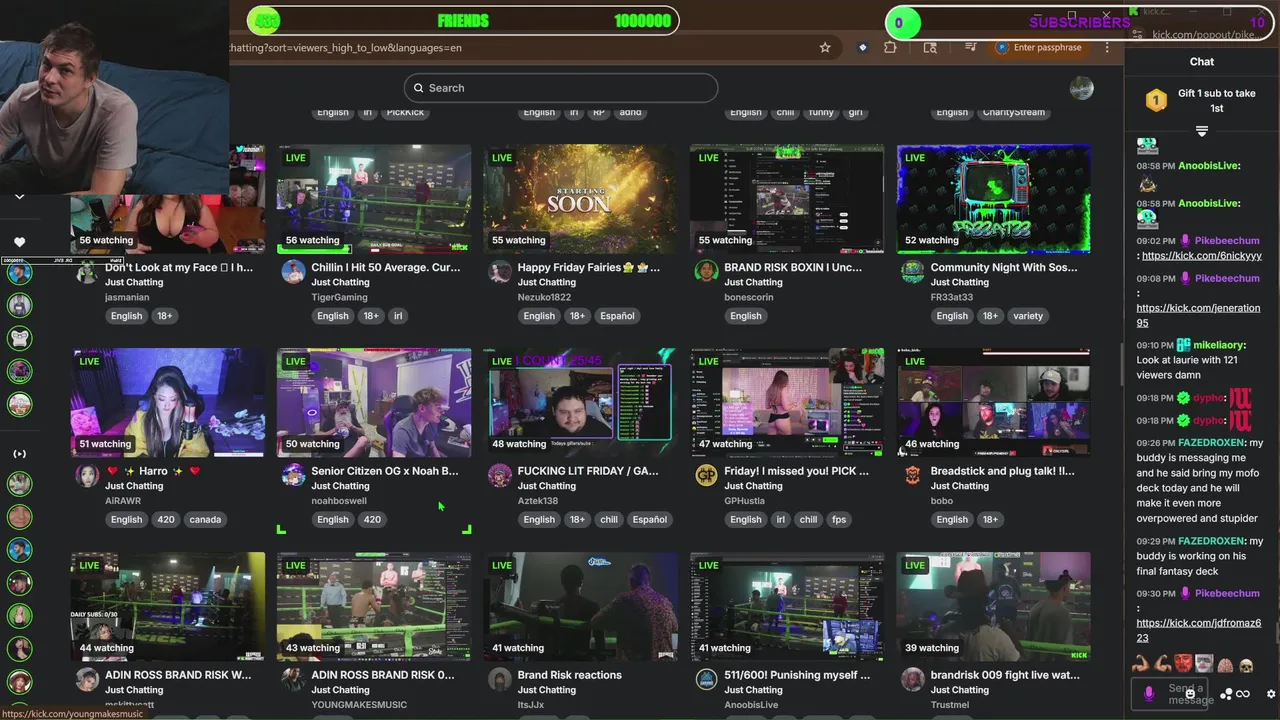Click the AiRAWR channel avatar
This screenshot has width=1280, height=720.
[x=87, y=476]
